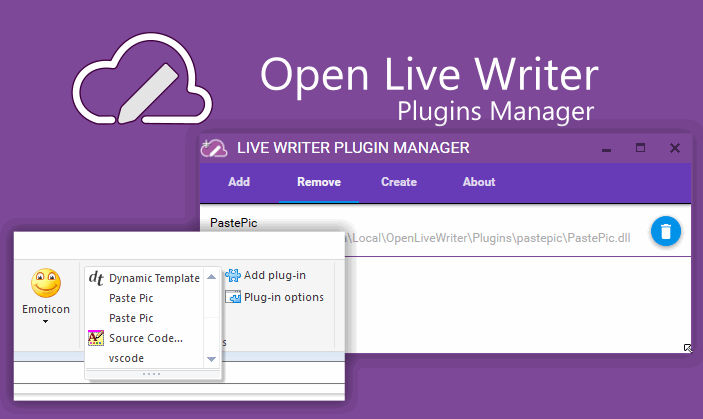Select the Dynamic Template plug-in
Screen dimensions: 703x419
154,277
